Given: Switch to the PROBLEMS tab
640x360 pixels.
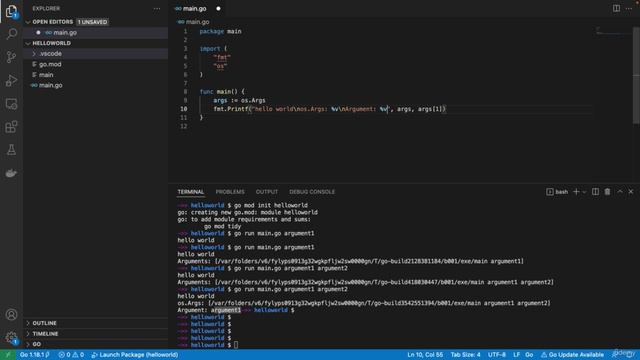Looking at the screenshot, I should (x=230, y=192).
